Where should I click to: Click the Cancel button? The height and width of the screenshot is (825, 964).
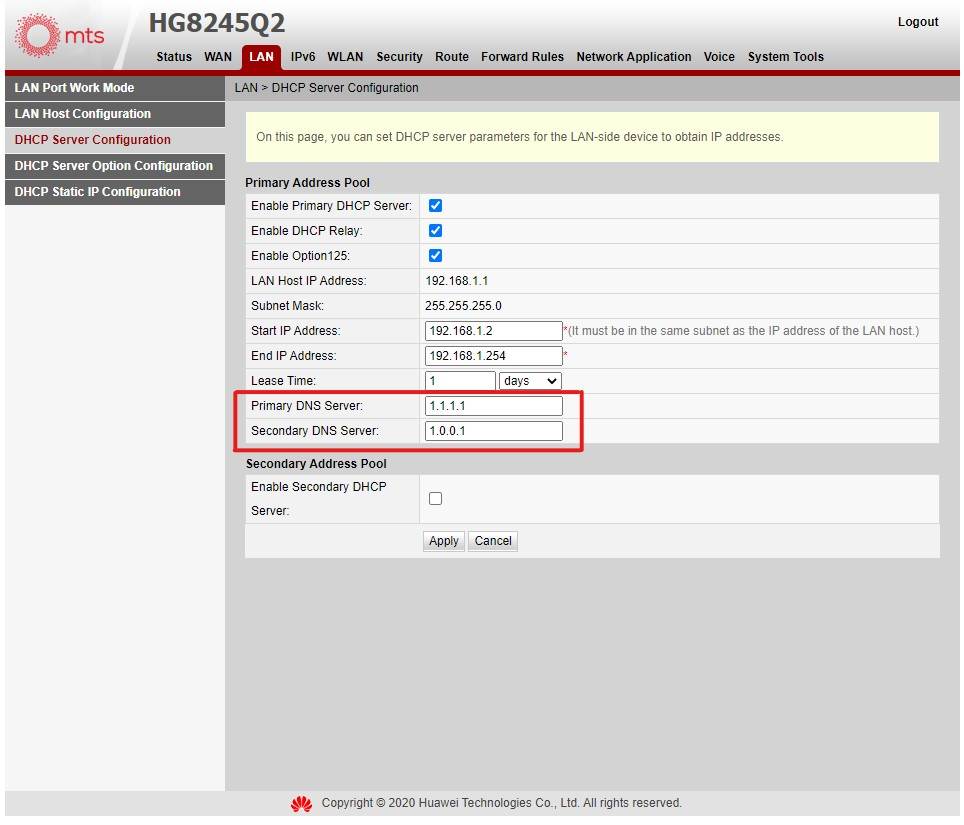[493, 541]
